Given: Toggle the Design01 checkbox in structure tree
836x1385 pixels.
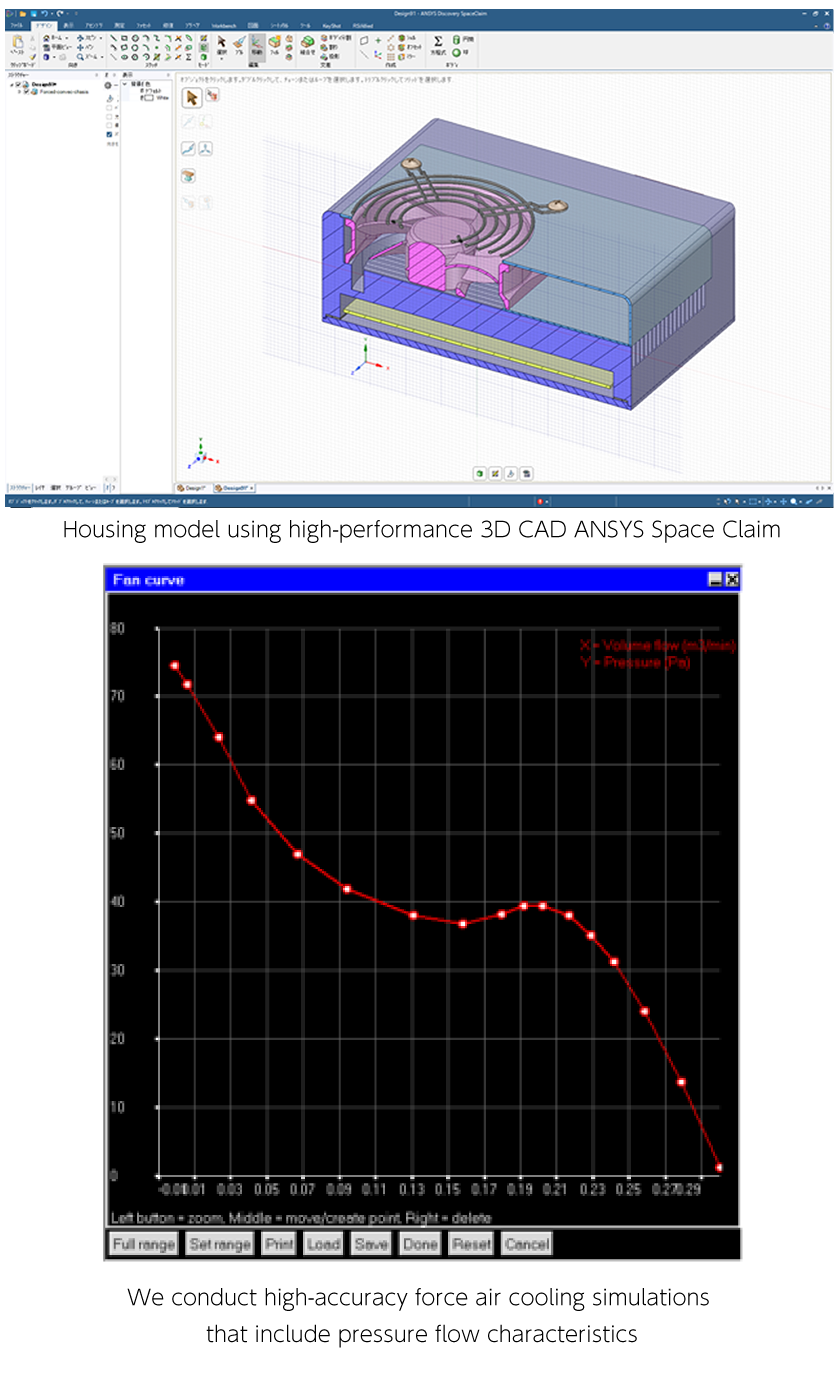Looking at the screenshot, I should tap(18, 85).
